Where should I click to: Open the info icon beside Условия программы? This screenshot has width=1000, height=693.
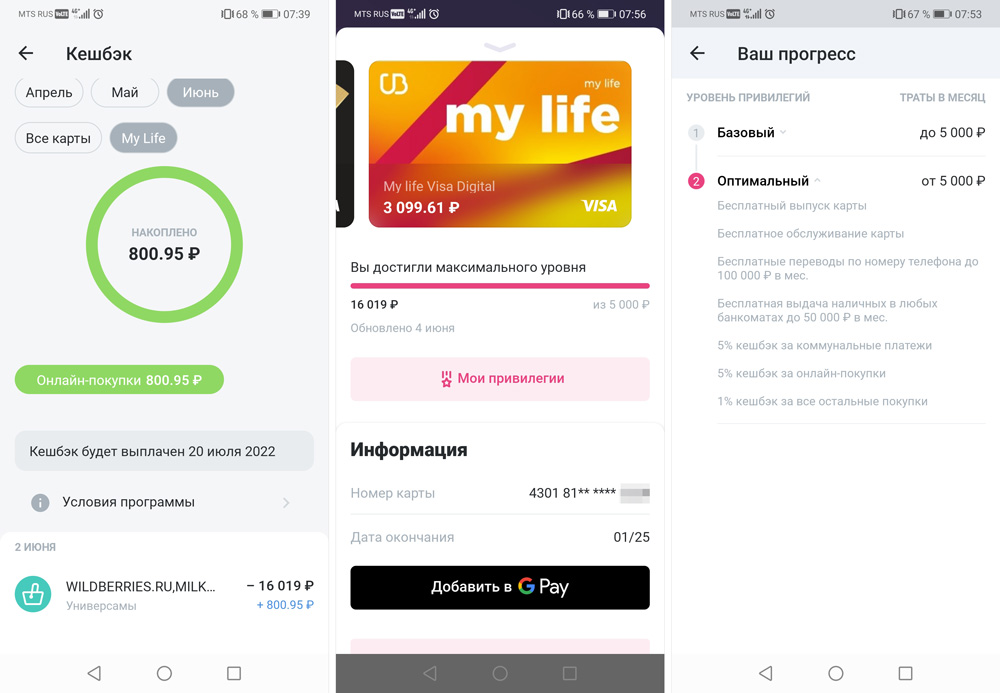[x=40, y=502]
